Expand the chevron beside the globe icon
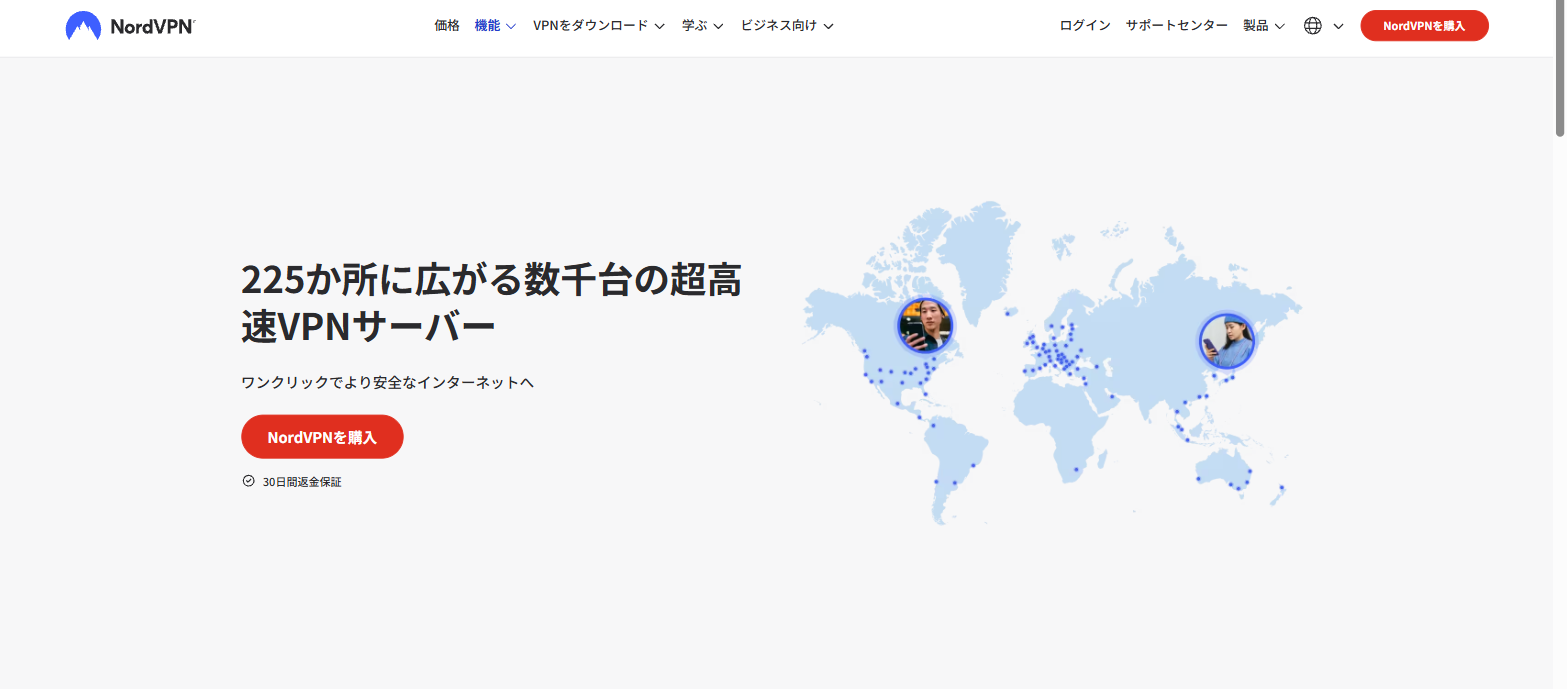1567x689 pixels. click(x=1338, y=27)
